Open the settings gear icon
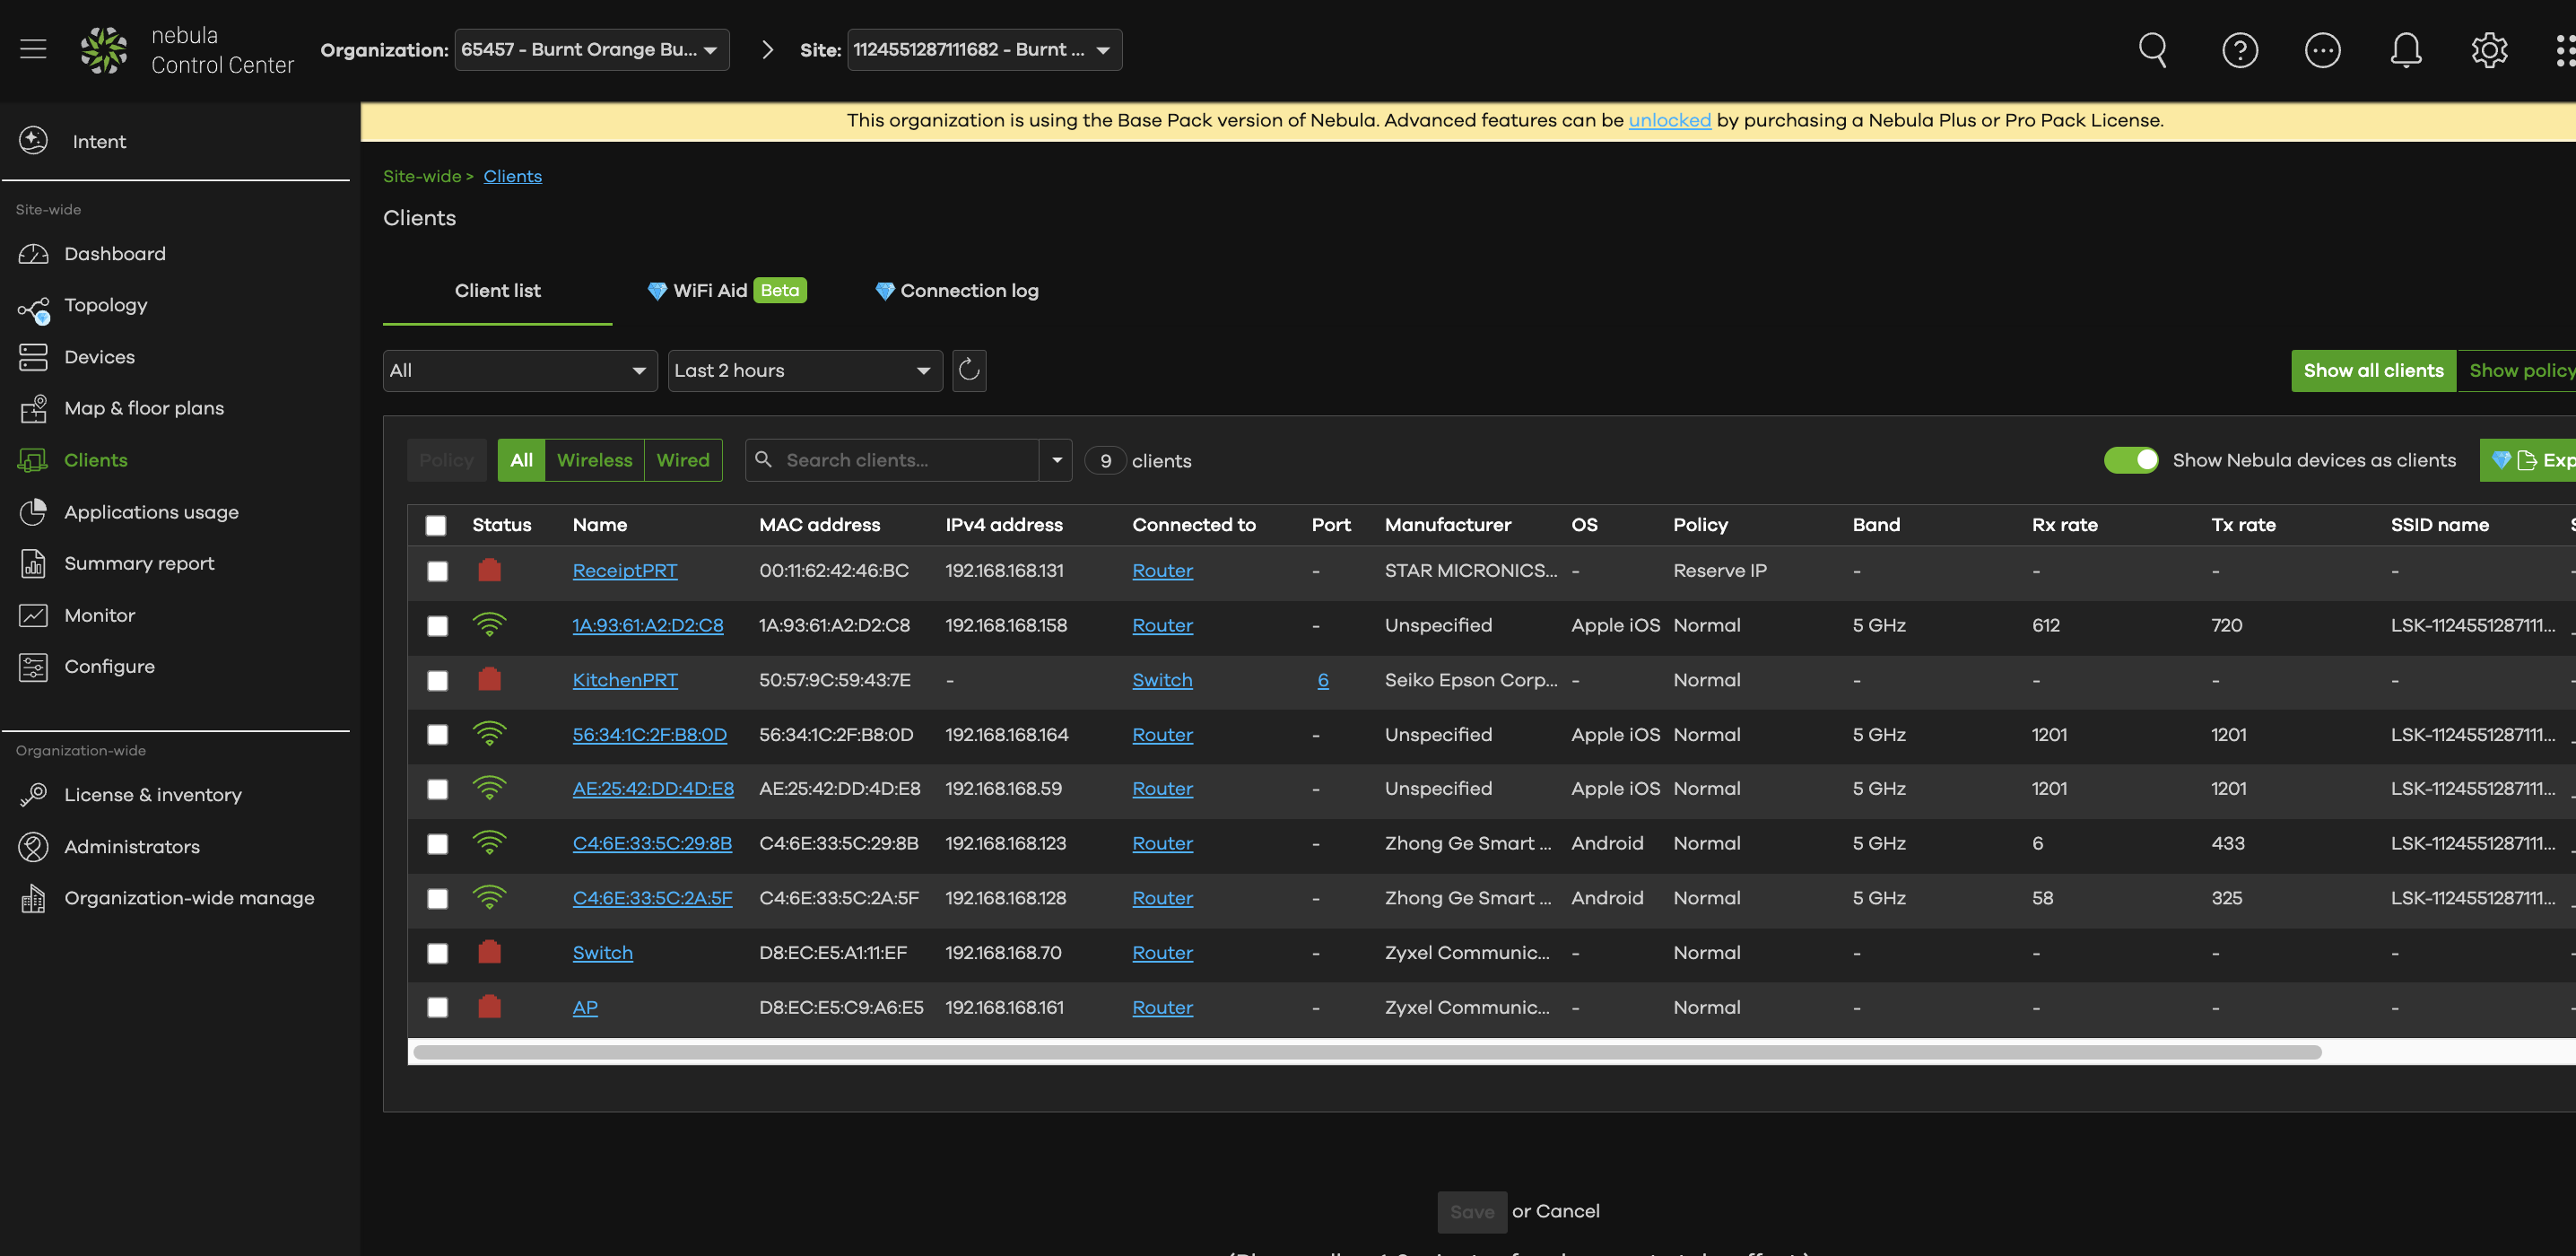The image size is (2576, 1256). pyautogui.click(x=2489, y=50)
